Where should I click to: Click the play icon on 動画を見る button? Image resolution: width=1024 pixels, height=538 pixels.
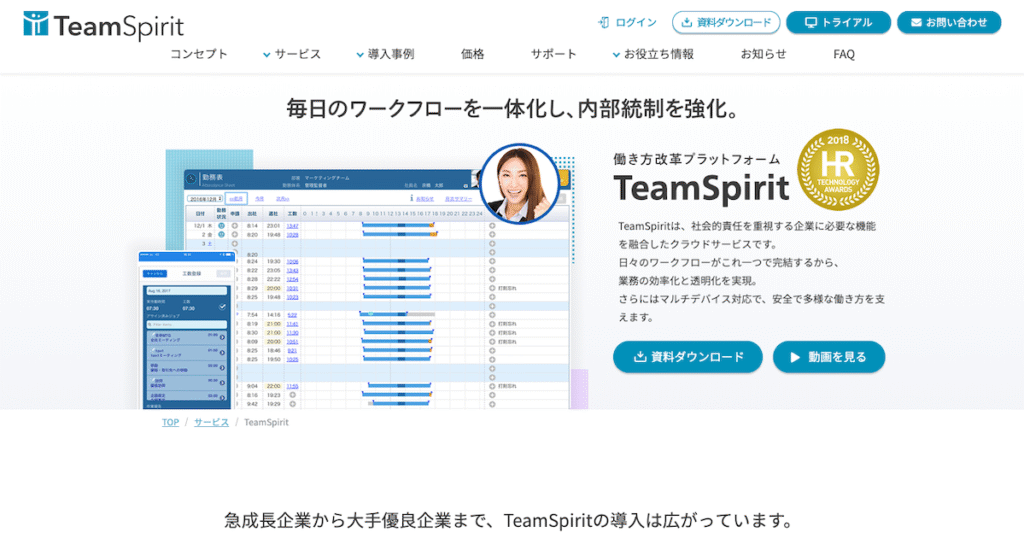point(794,356)
